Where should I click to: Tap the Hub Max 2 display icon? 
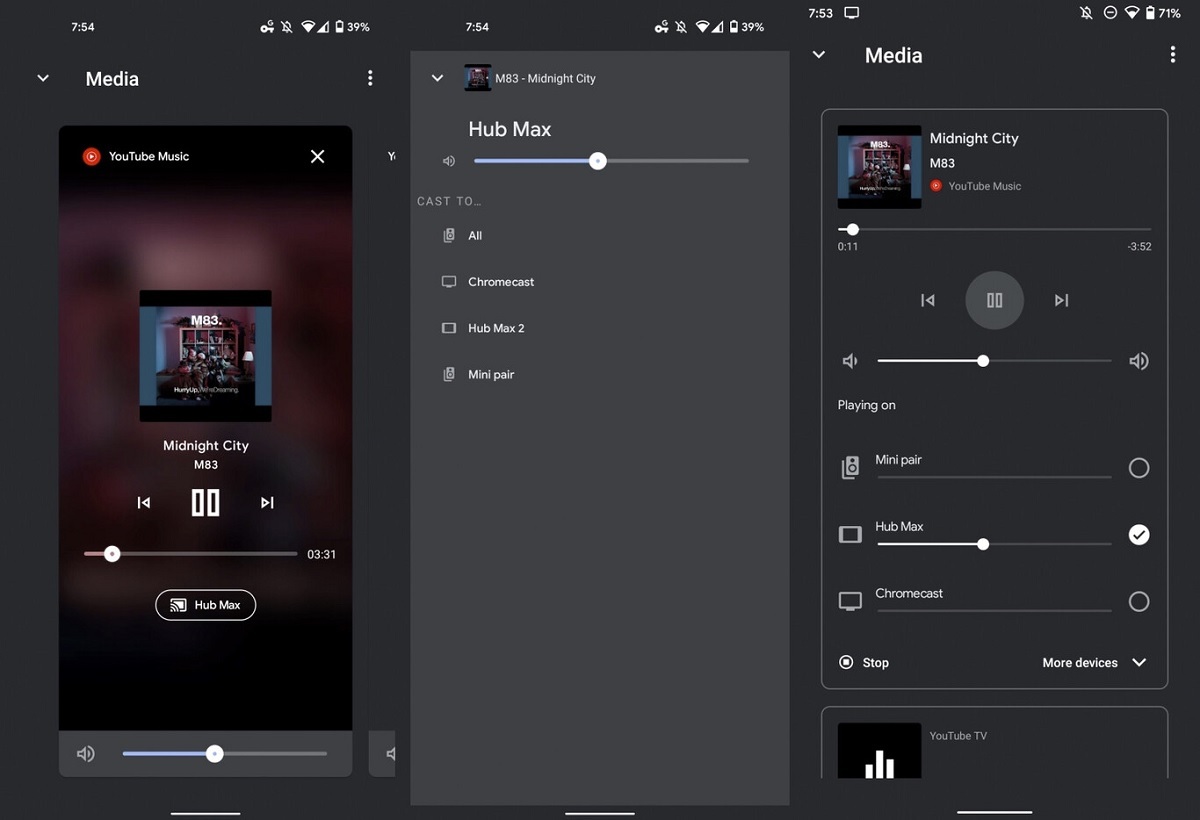(449, 328)
